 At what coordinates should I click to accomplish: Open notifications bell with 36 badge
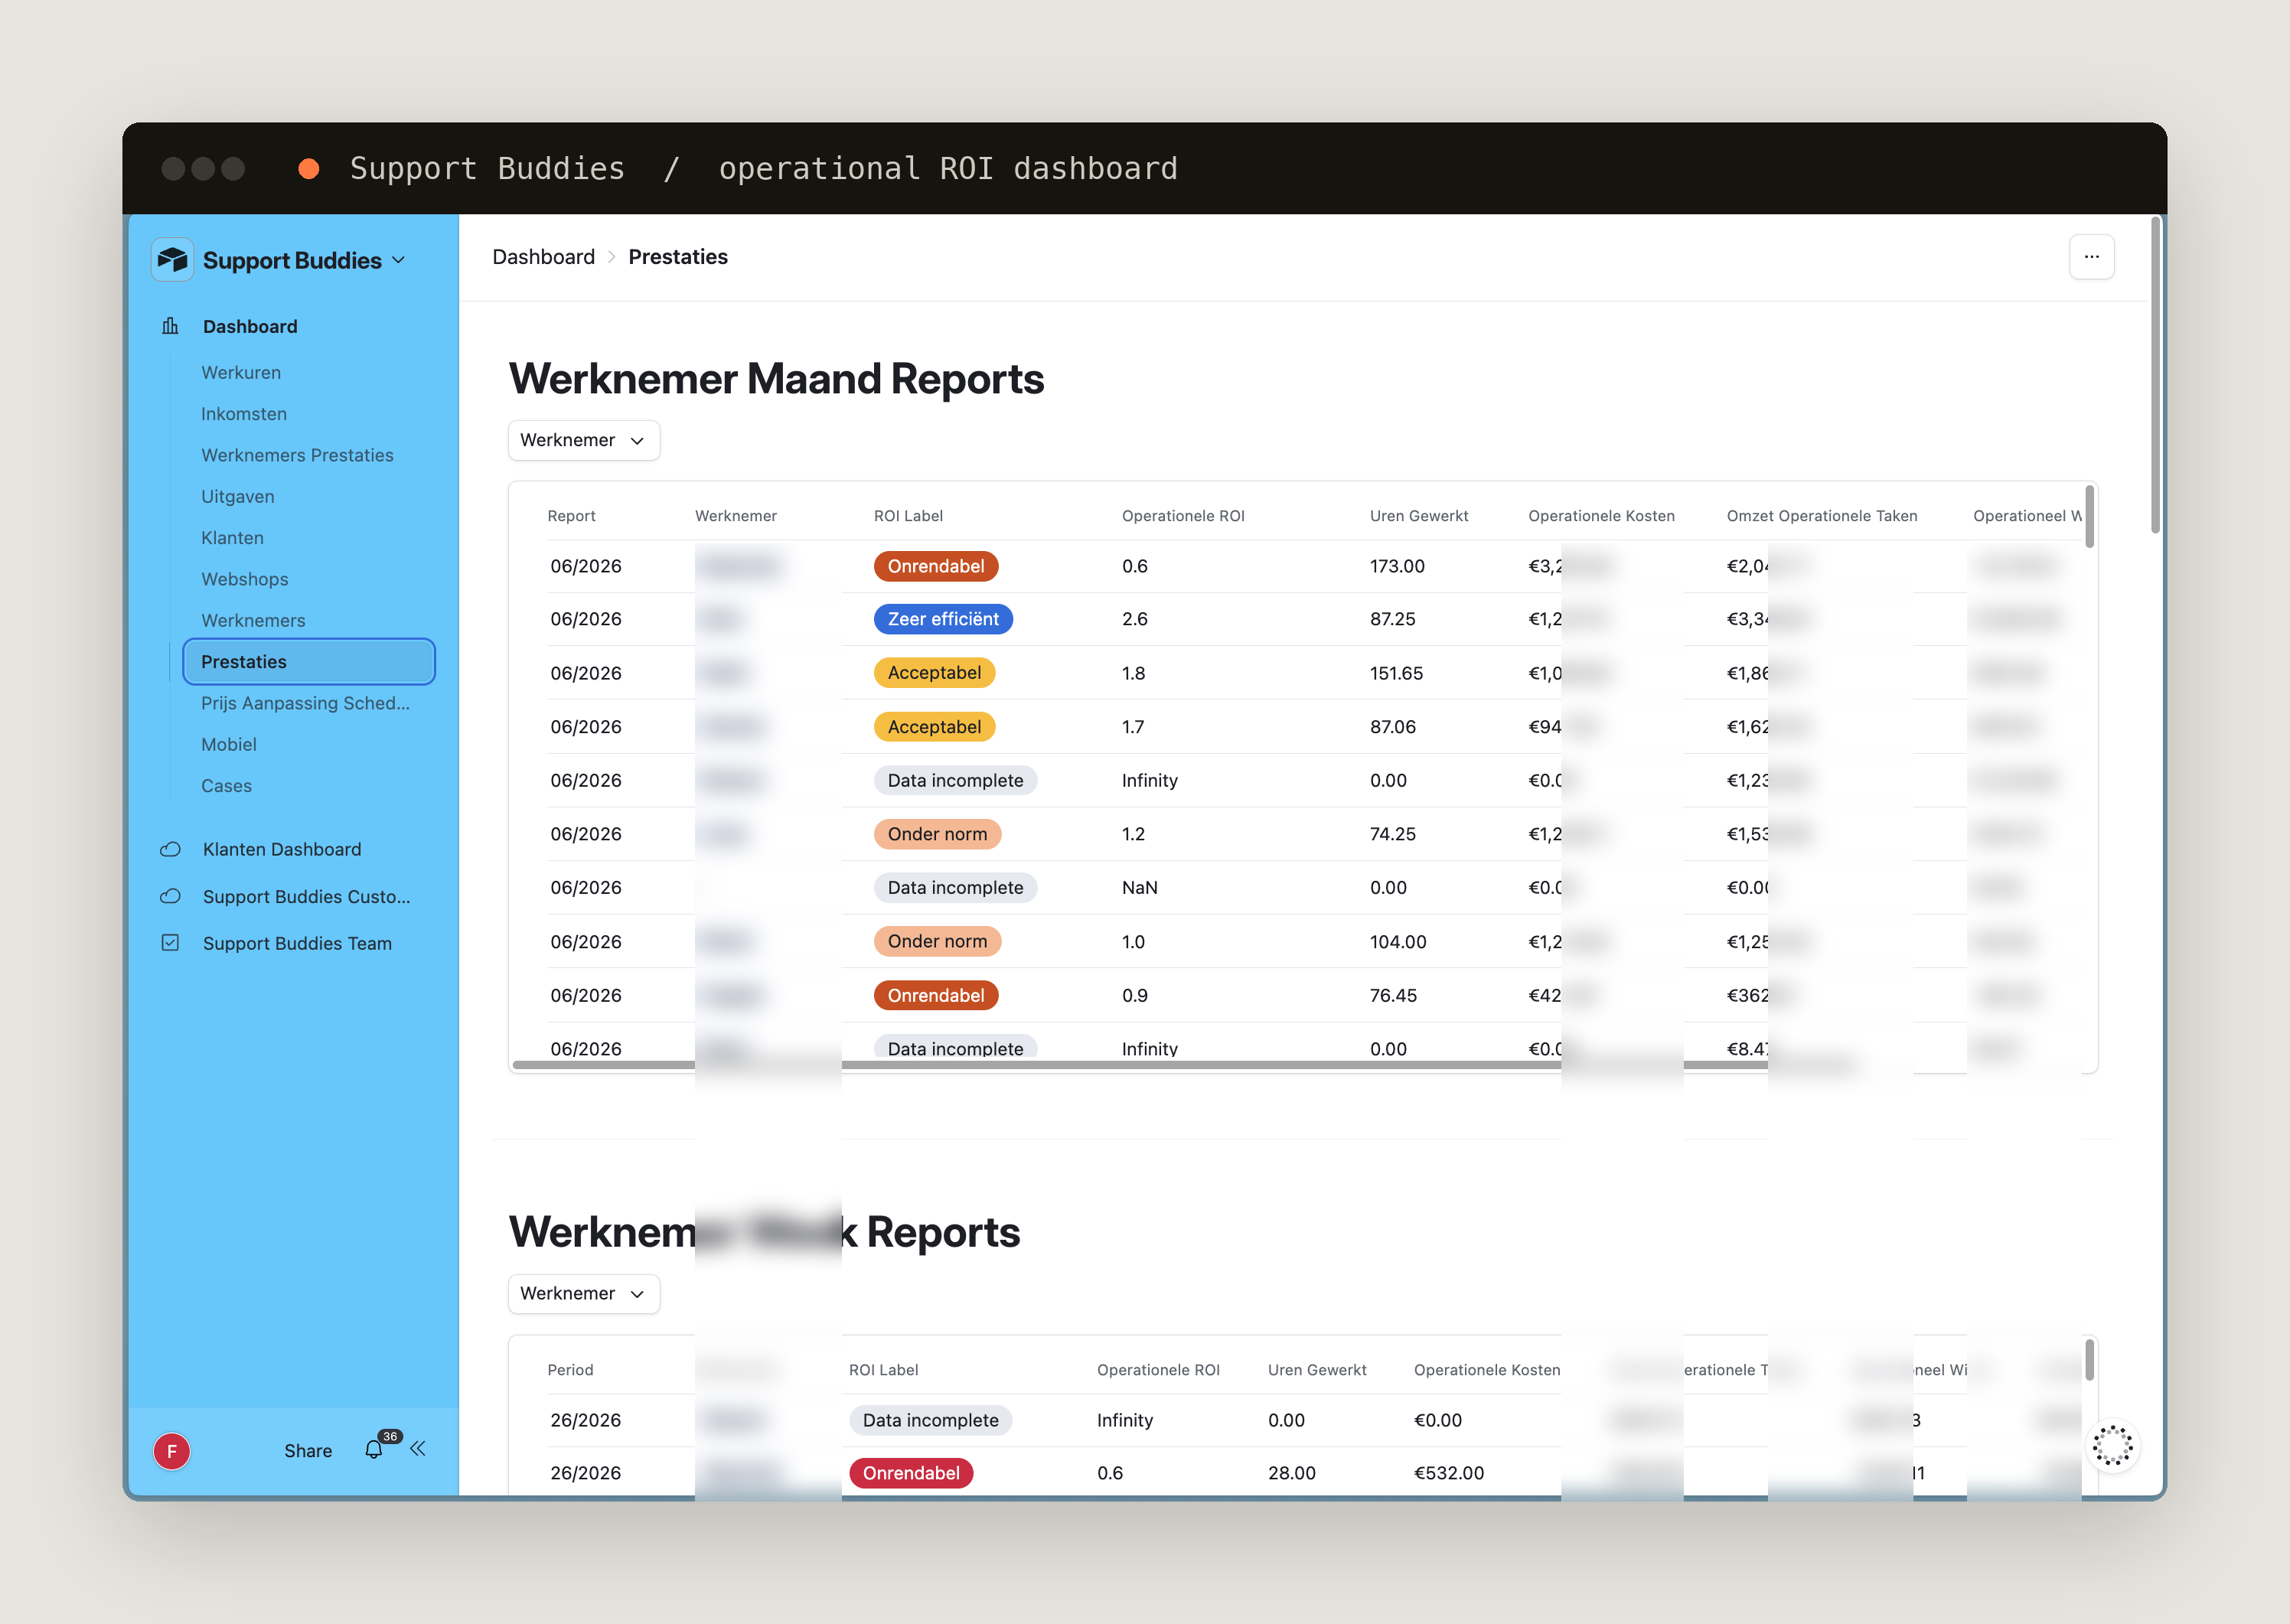click(375, 1449)
